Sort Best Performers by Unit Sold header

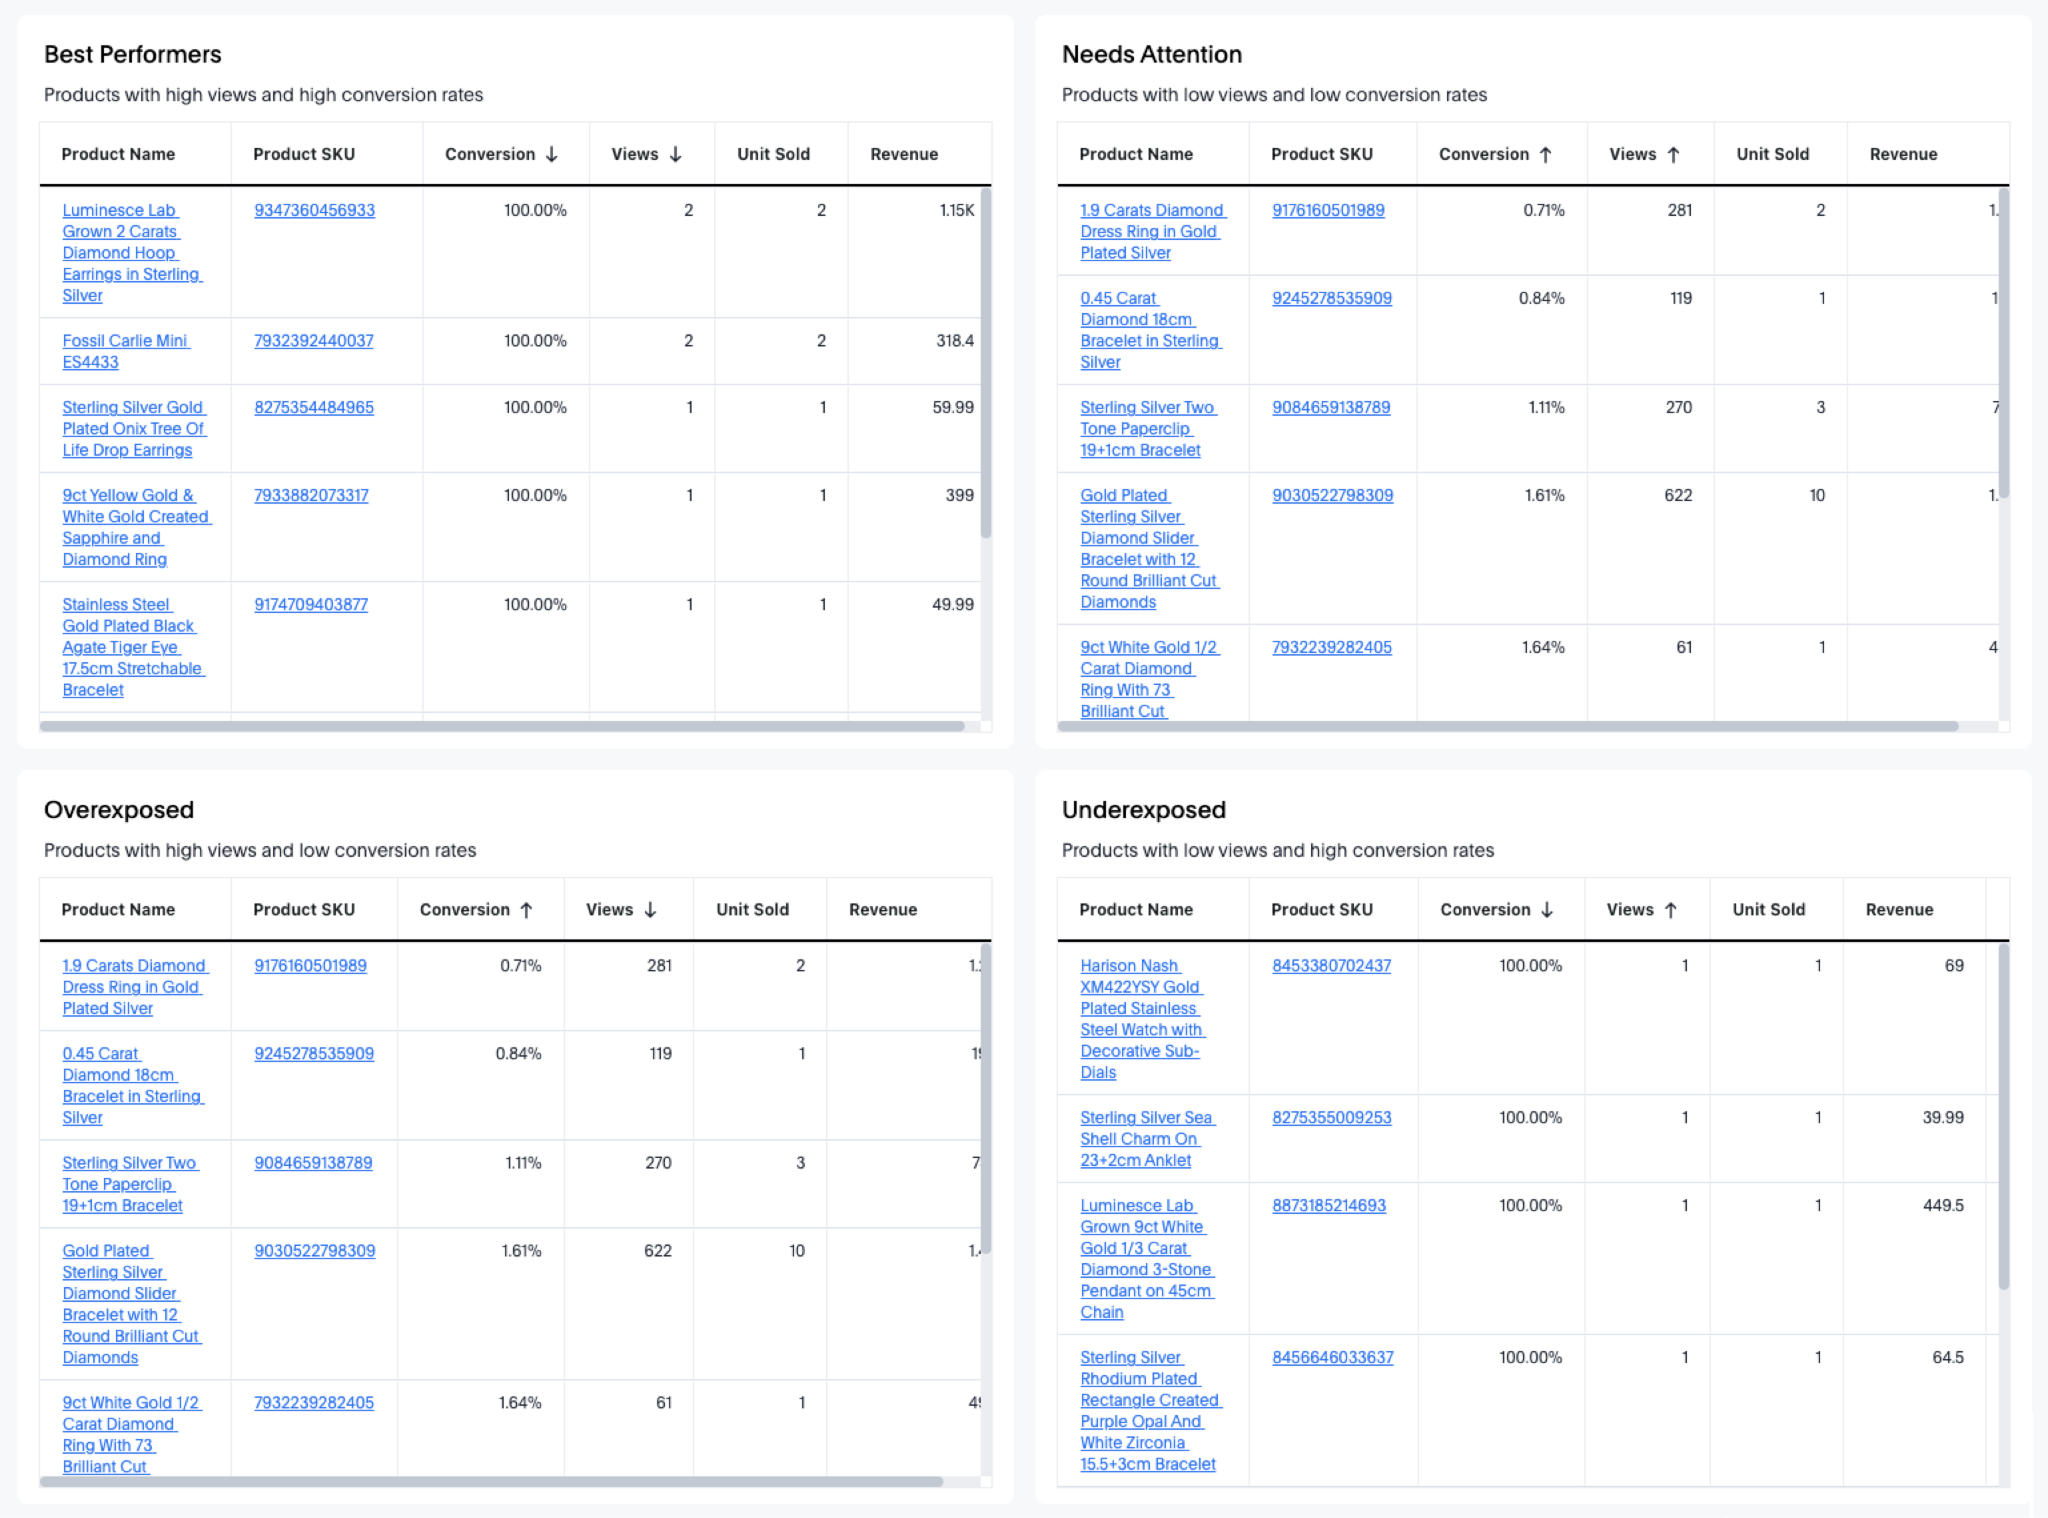click(773, 154)
